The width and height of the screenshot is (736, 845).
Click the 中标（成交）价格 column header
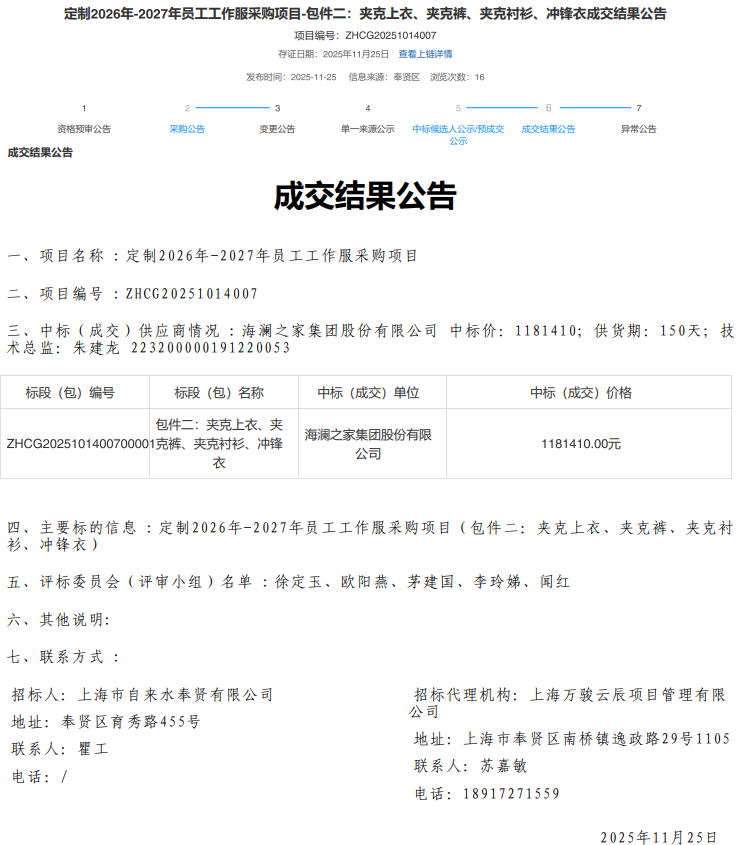[580, 393]
